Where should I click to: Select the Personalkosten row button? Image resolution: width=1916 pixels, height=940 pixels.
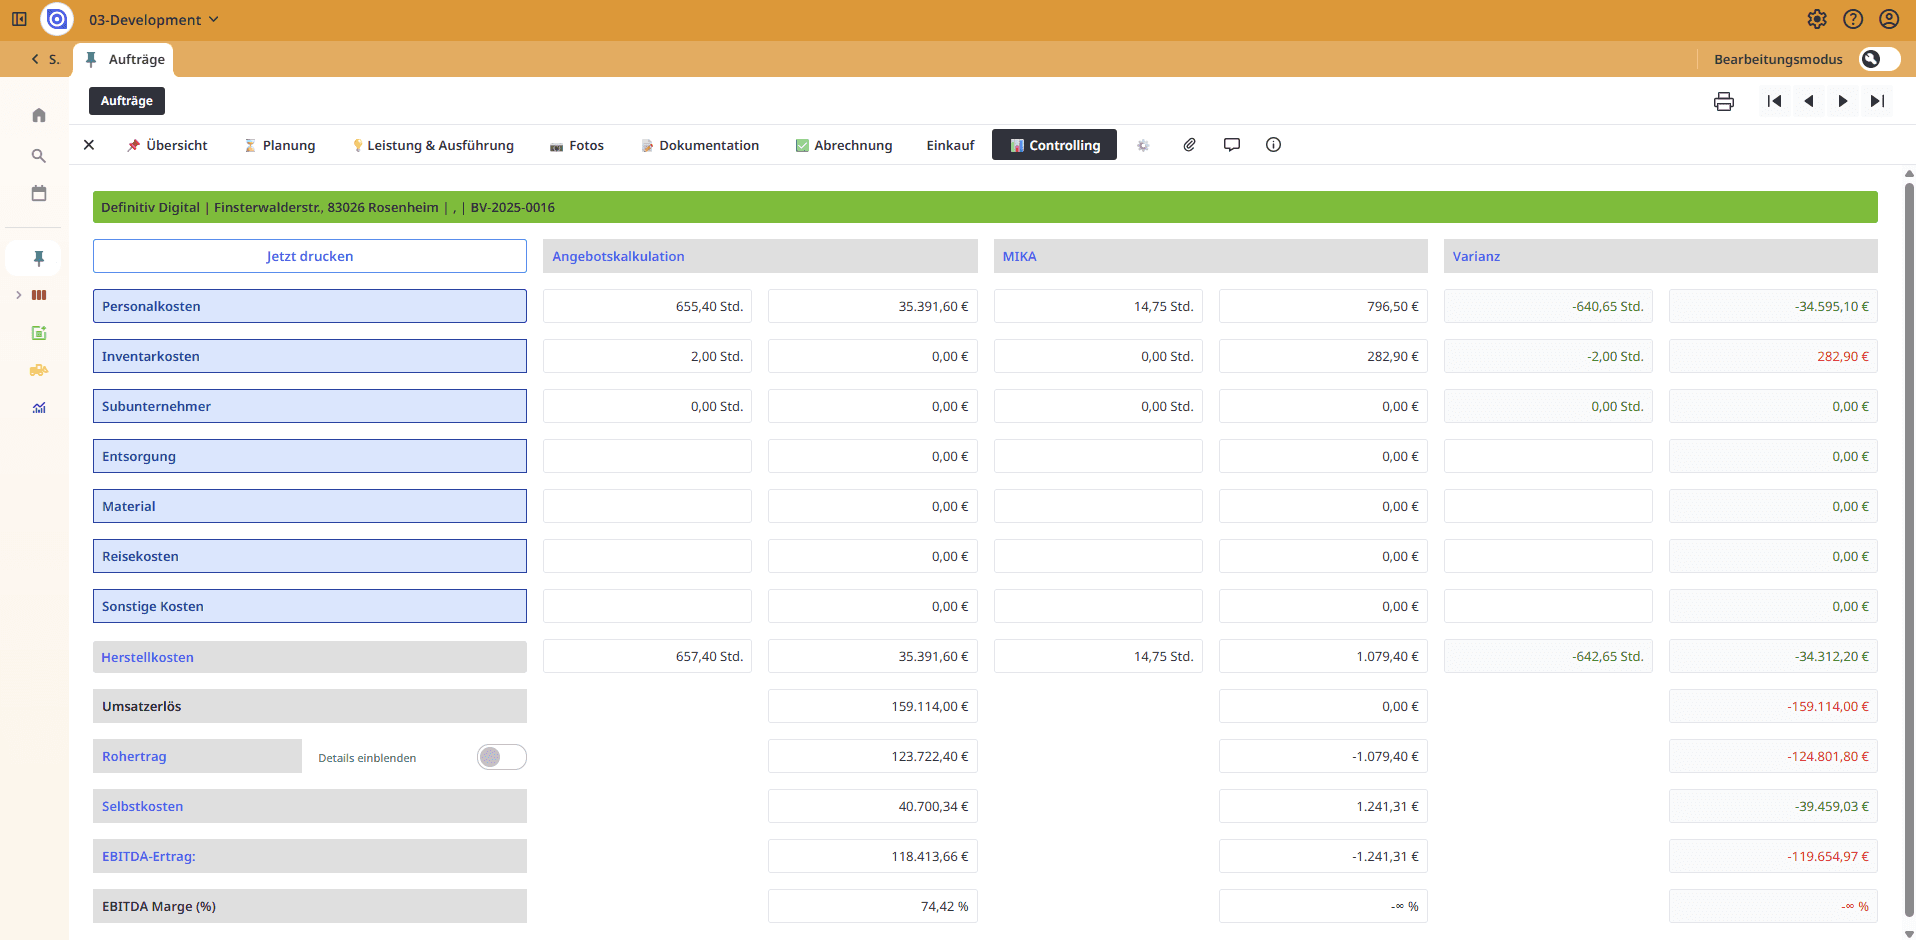click(309, 306)
